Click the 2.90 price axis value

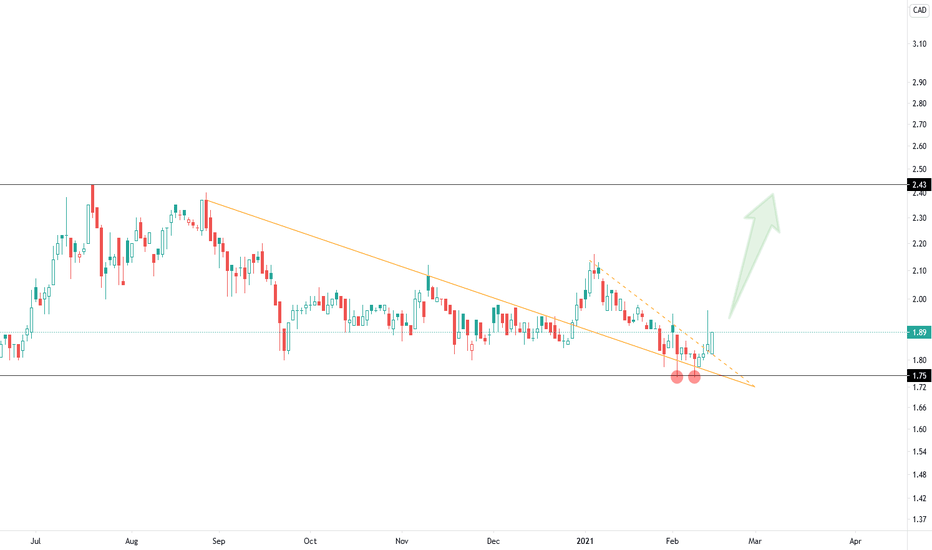point(919,83)
